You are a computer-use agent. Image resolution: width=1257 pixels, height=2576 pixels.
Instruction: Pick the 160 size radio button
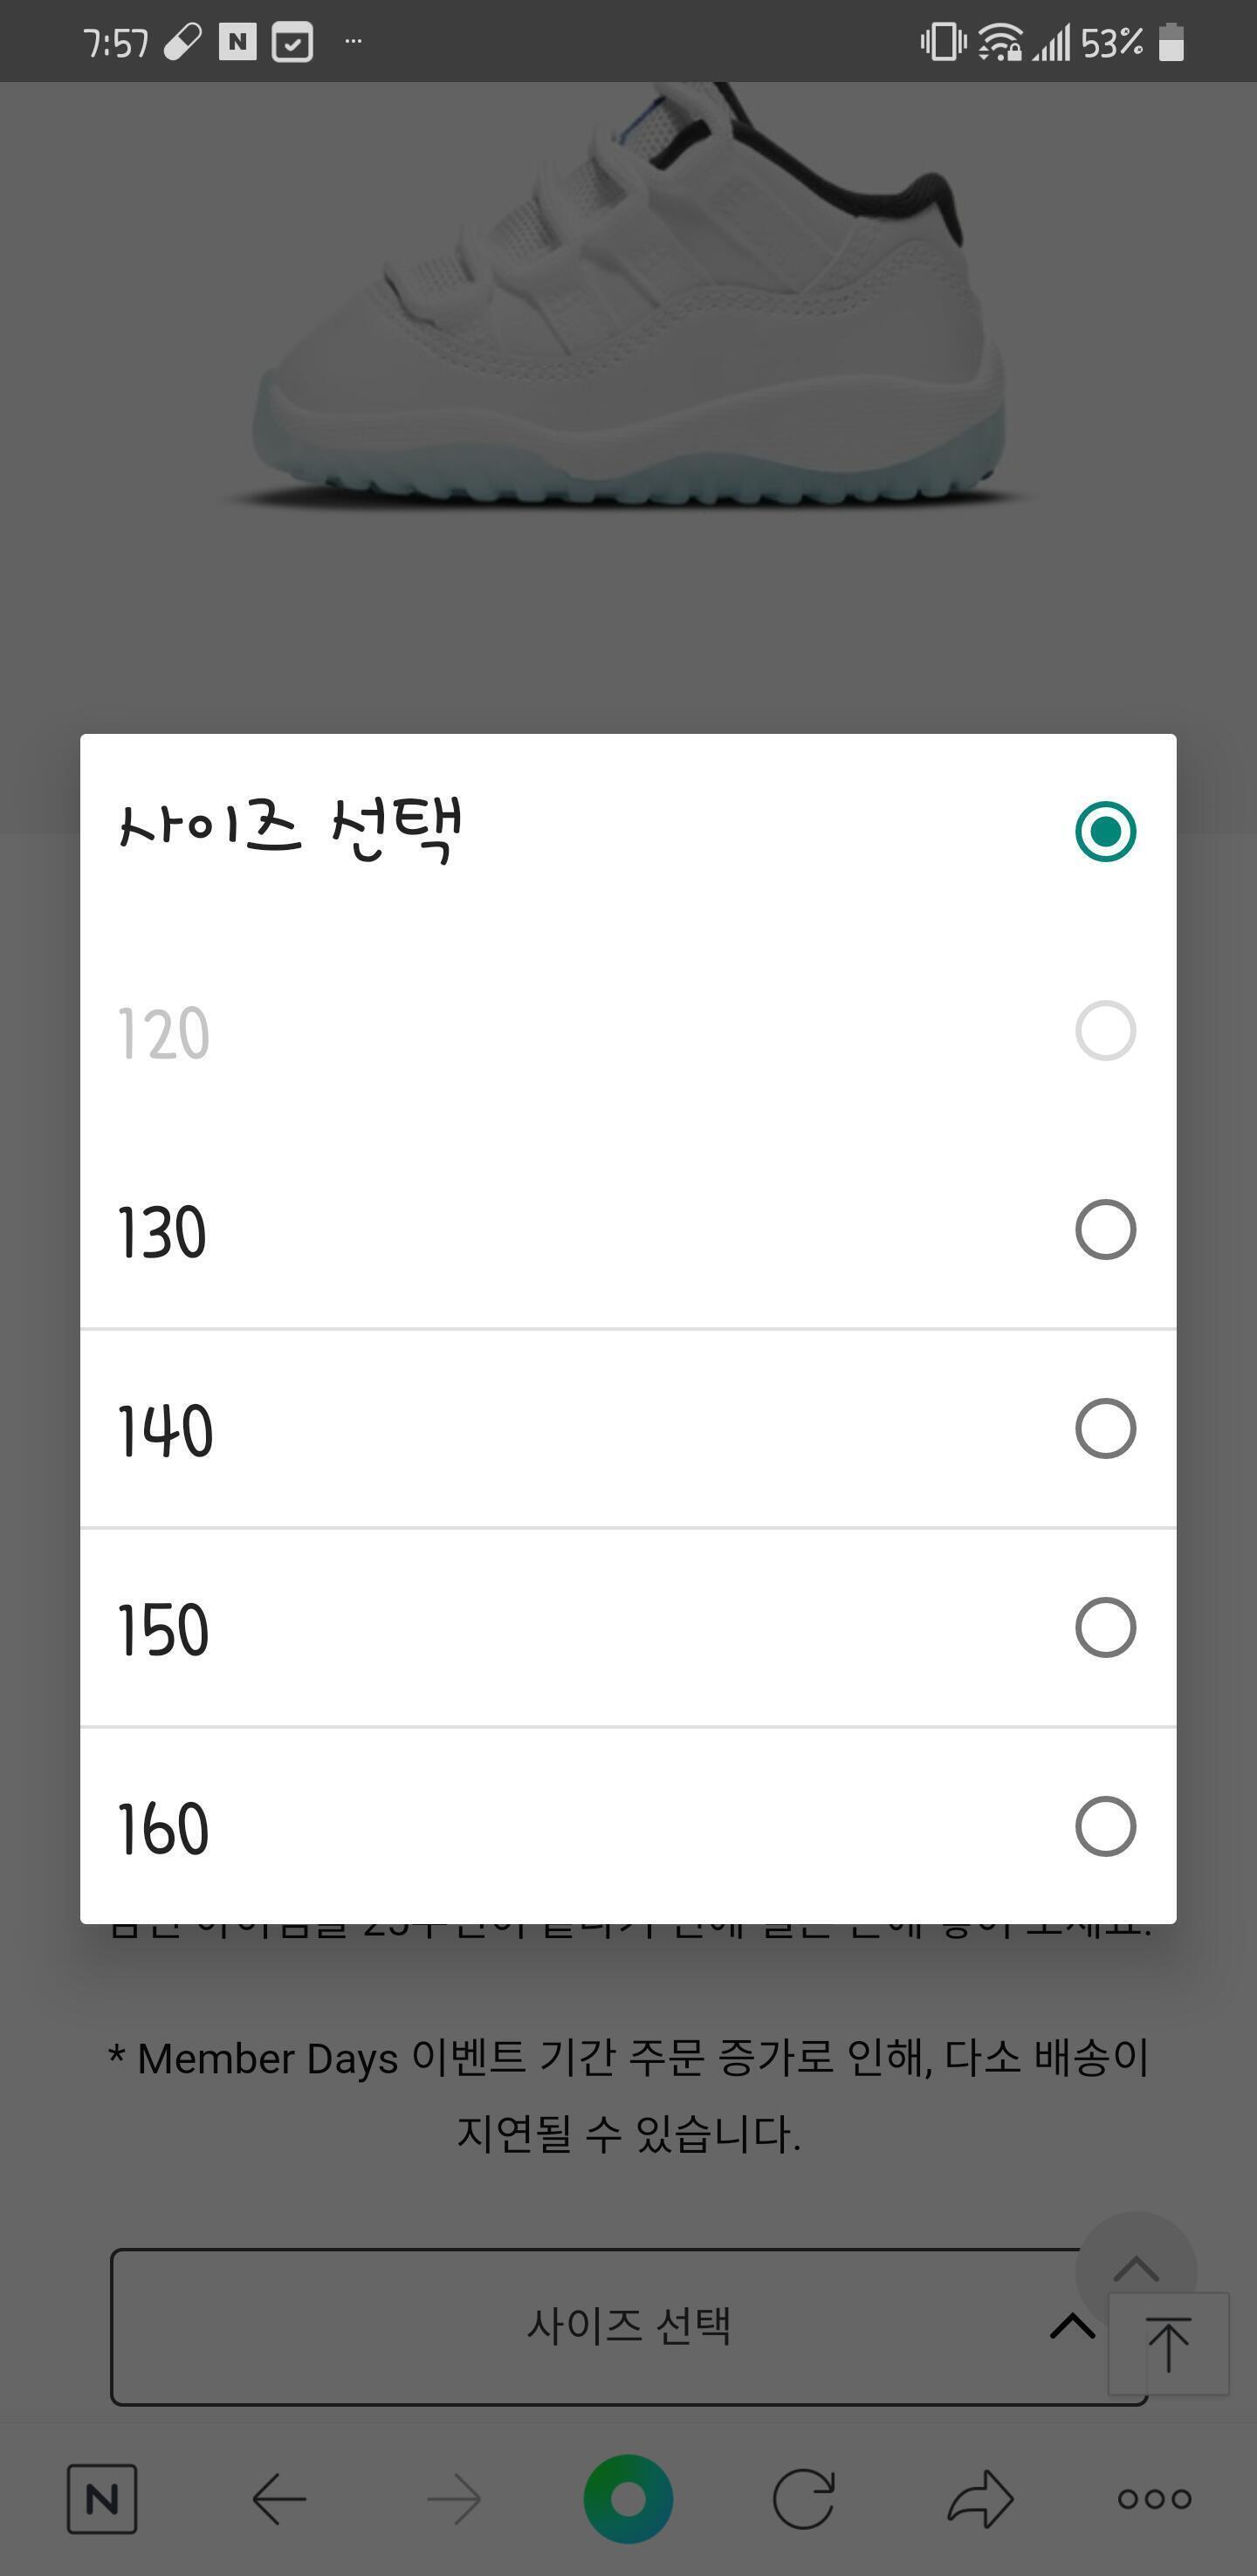click(x=1105, y=1827)
